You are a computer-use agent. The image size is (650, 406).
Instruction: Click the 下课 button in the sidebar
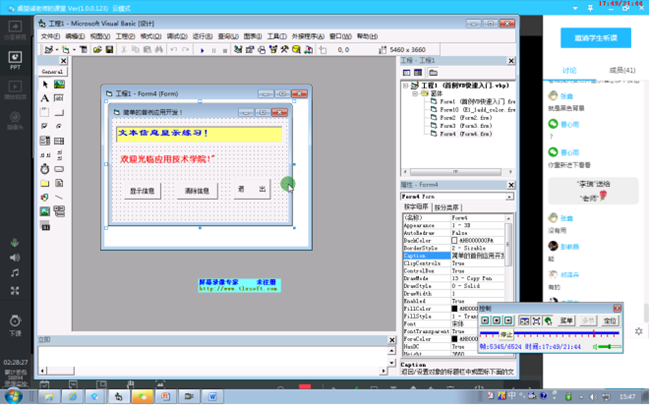point(15,325)
